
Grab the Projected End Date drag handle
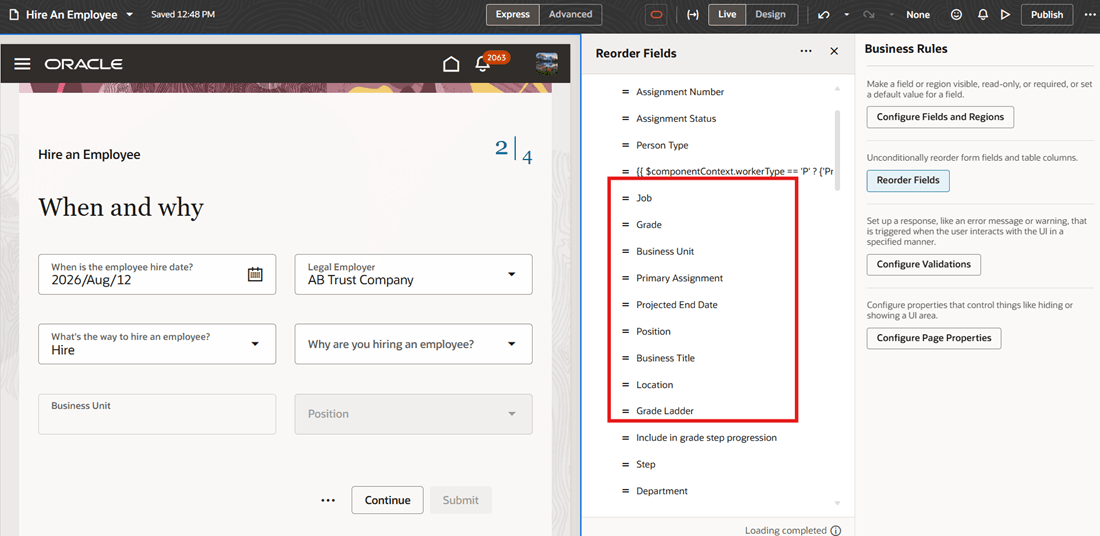pyautogui.click(x=625, y=305)
